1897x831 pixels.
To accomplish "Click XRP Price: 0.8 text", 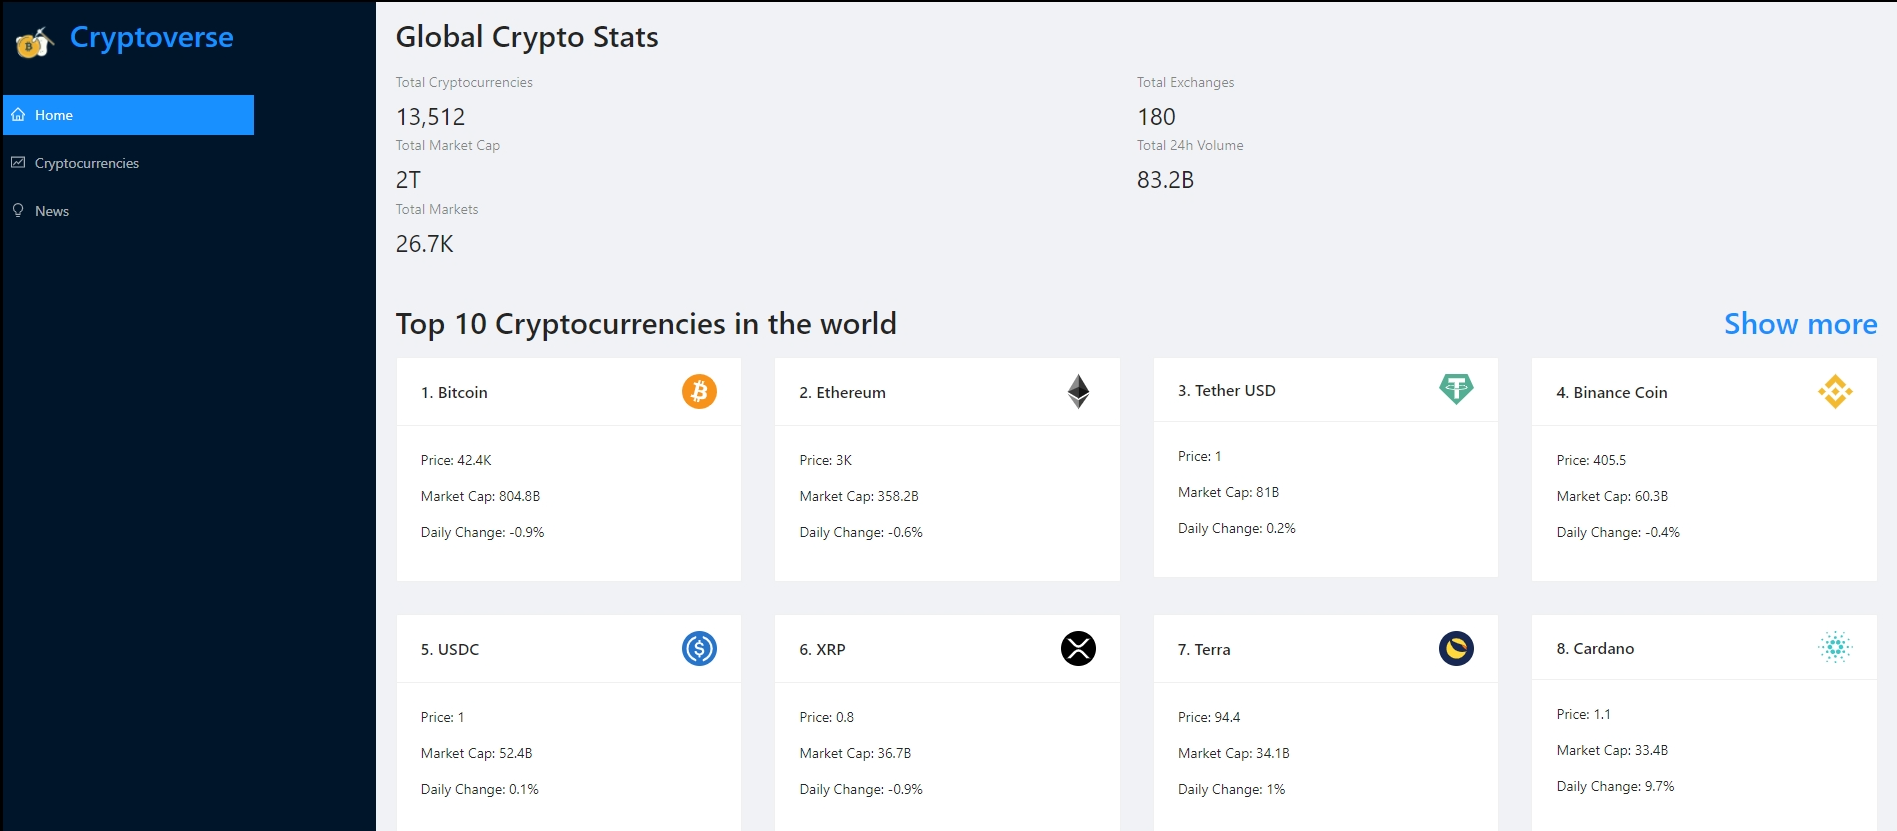I will pyautogui.click(x=826, y=718).
